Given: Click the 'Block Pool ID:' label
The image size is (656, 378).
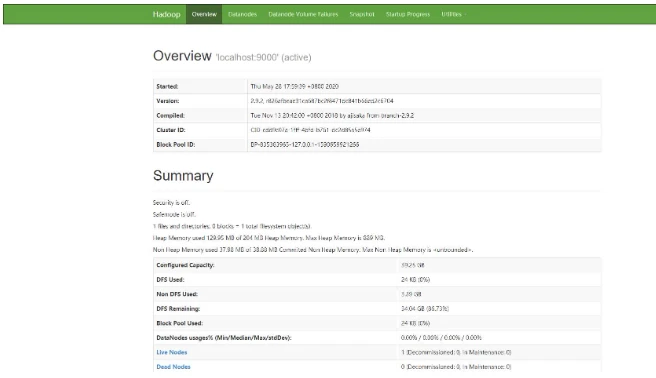Looking at the screenshot, I should pyautogui.click(x=176, y=145).
